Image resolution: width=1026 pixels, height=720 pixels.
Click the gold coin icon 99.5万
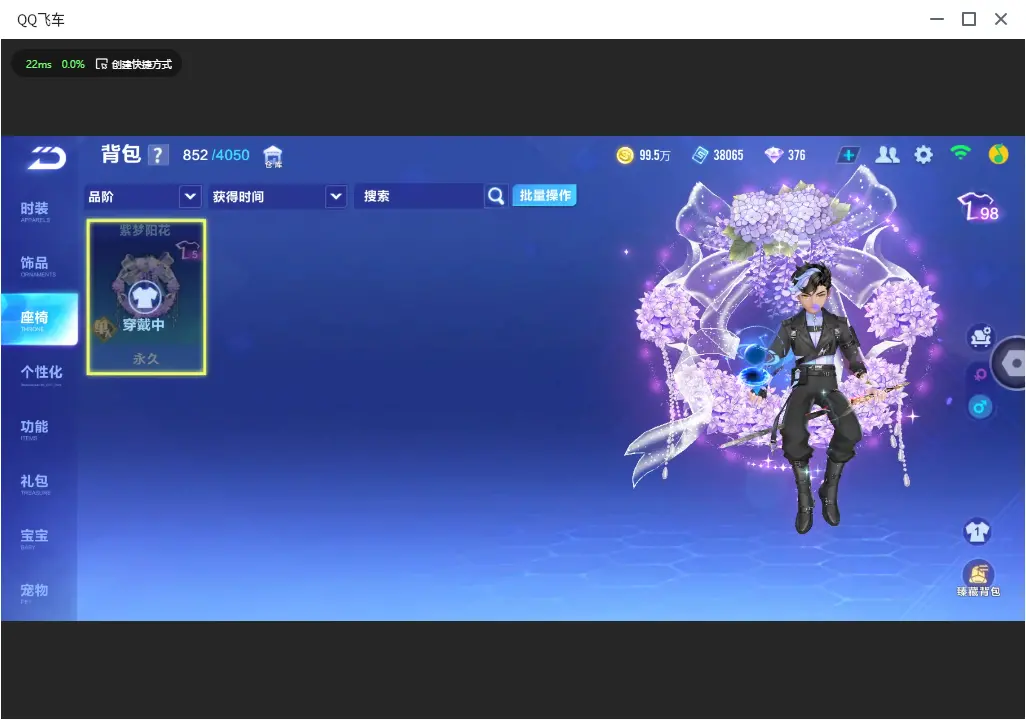click(625, 155)
